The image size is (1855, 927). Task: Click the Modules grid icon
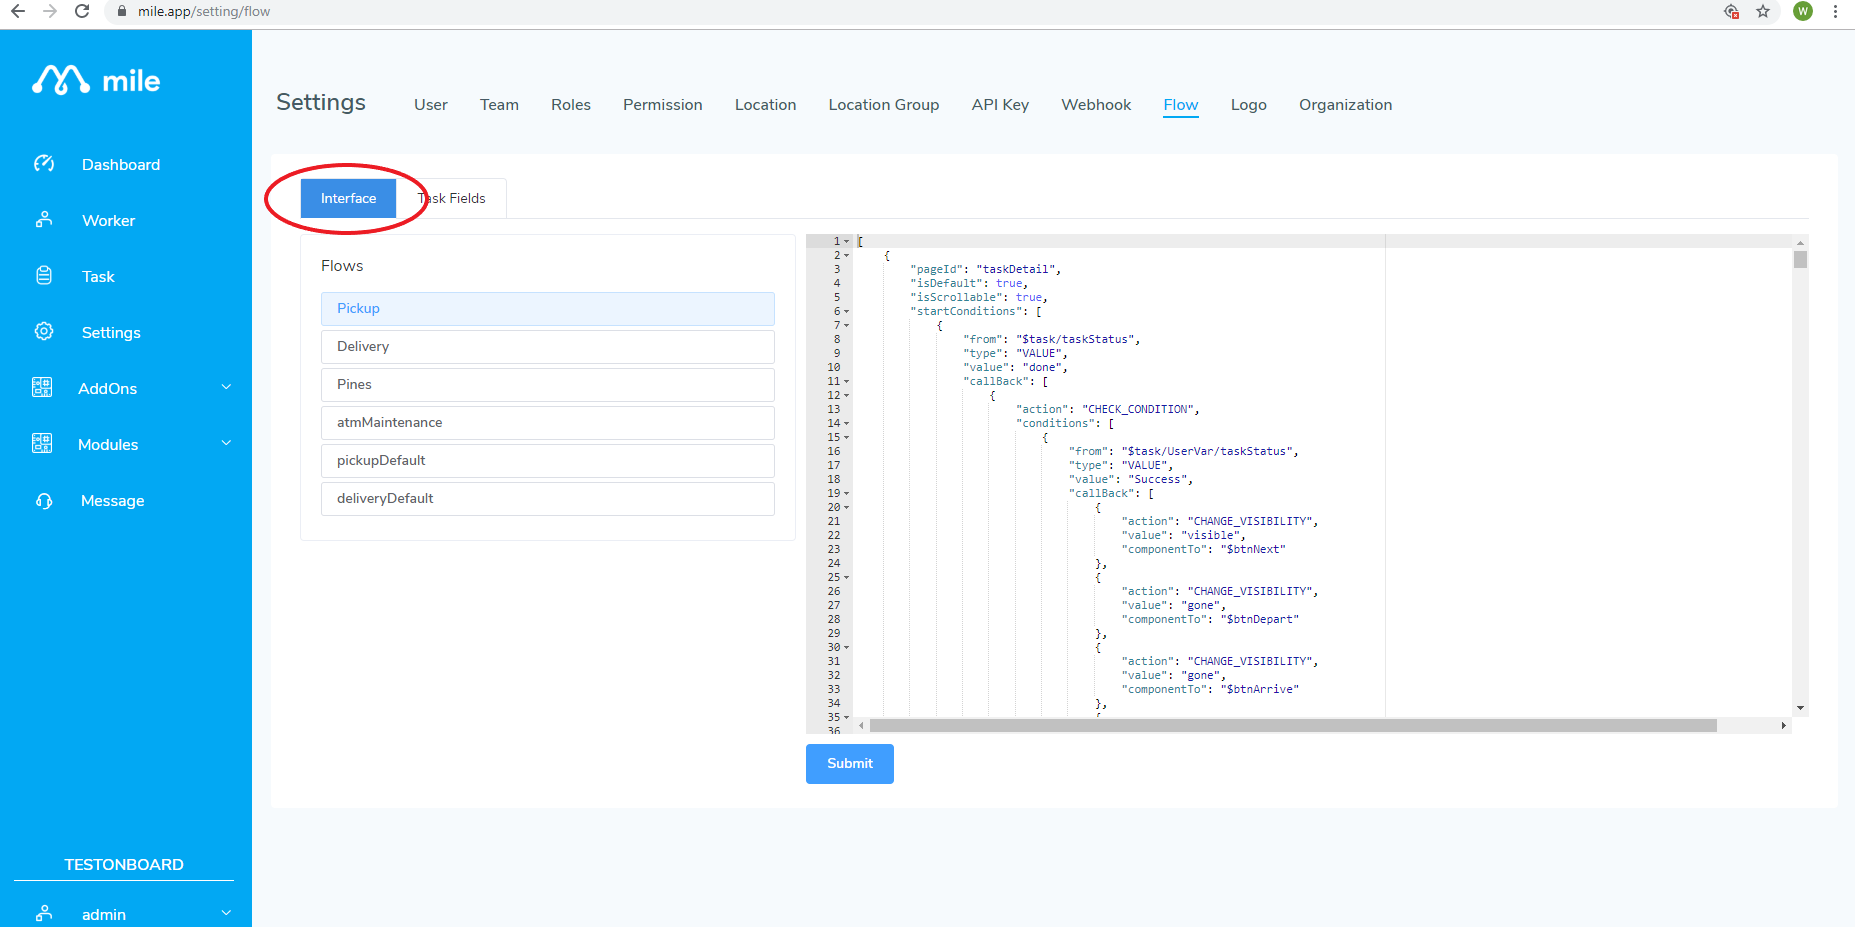point(42,443)
